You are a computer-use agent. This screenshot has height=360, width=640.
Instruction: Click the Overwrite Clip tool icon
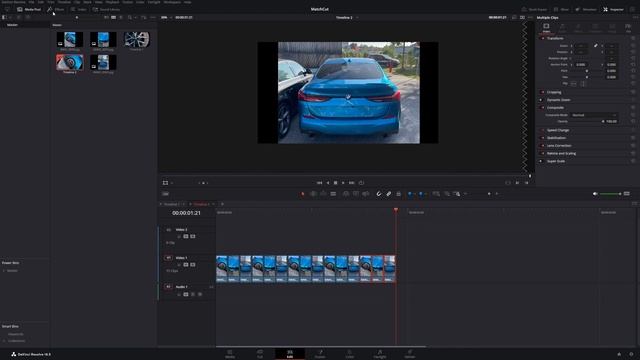(356, 194)
